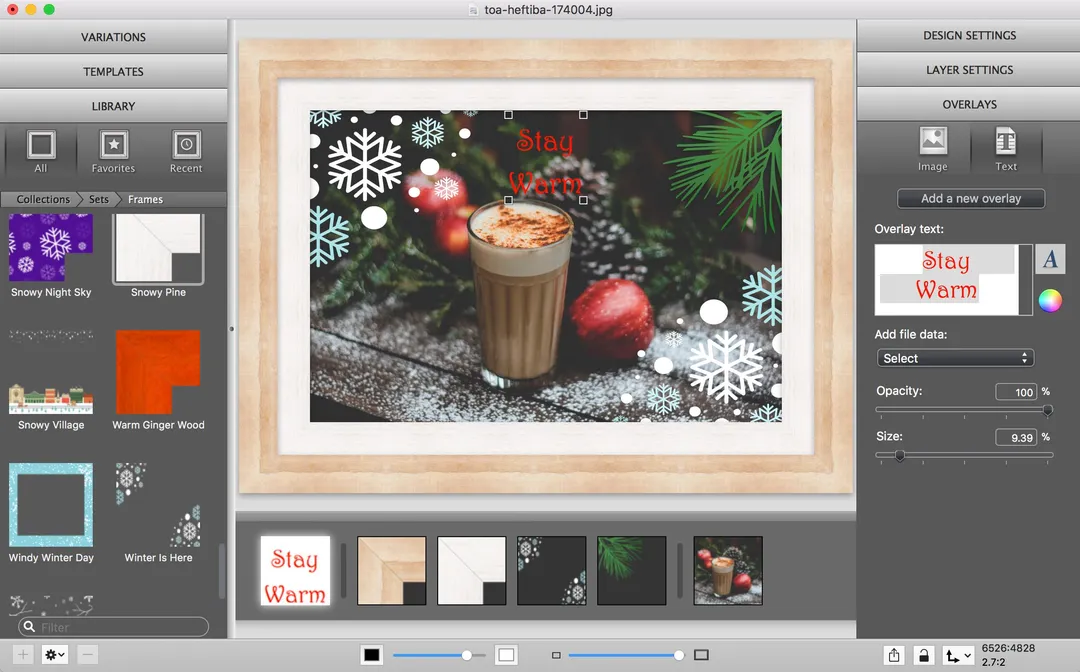
Task: Select the Windy Winter Day frame
Action: pyautogui.click(x=51, y=513)
